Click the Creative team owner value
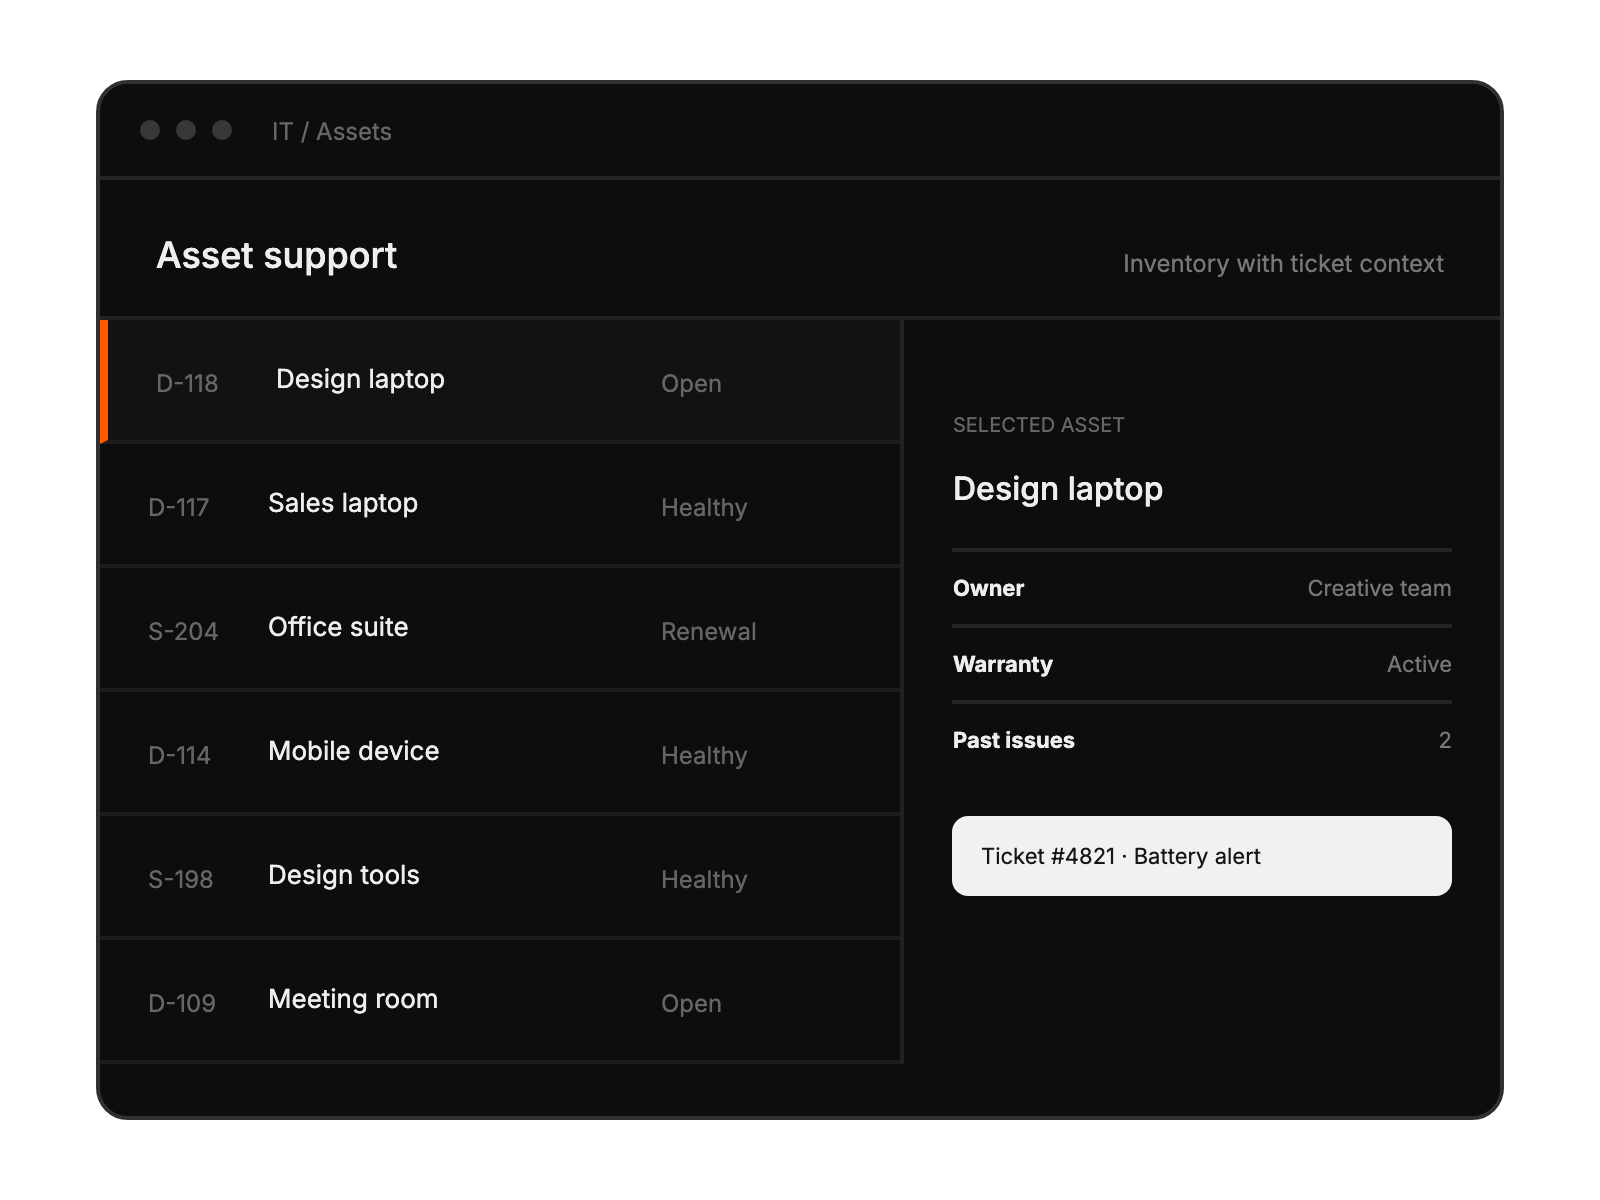1600x1200 pixels. pyautogui.click(x=1379, y=588)
